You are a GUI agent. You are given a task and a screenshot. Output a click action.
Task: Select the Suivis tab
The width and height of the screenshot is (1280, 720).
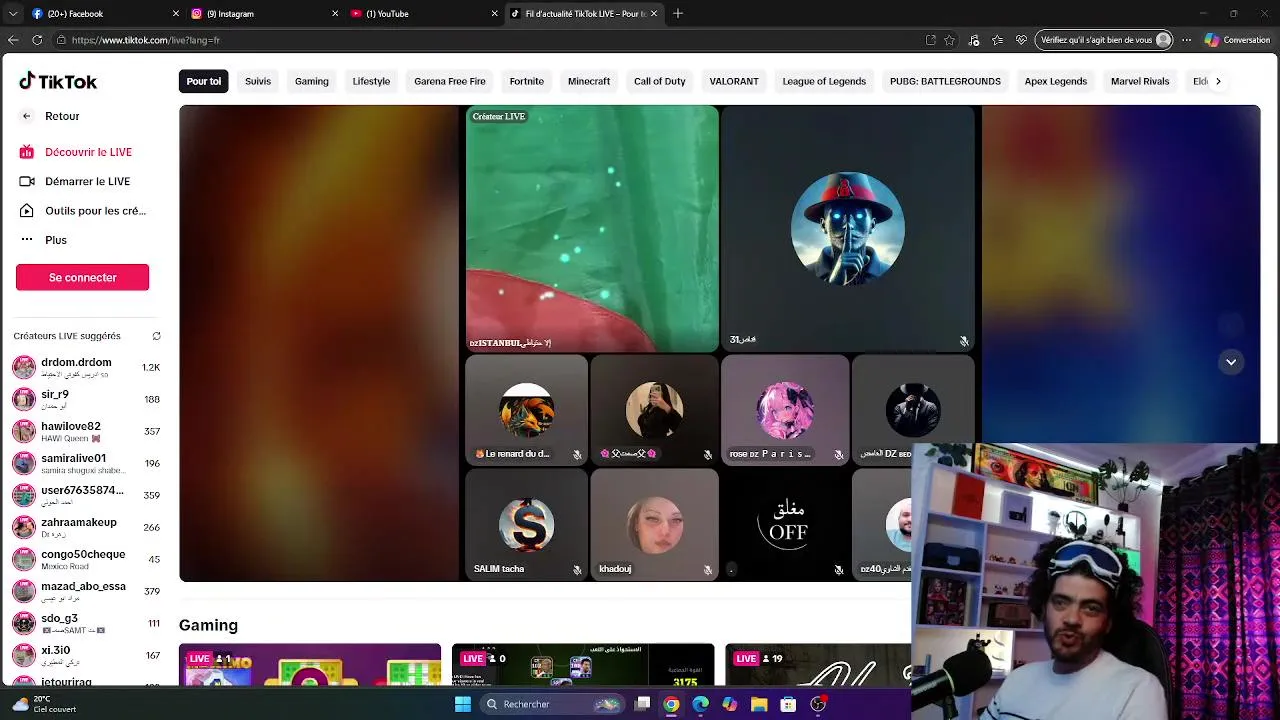pyautogui.click(x=258, y=81)
